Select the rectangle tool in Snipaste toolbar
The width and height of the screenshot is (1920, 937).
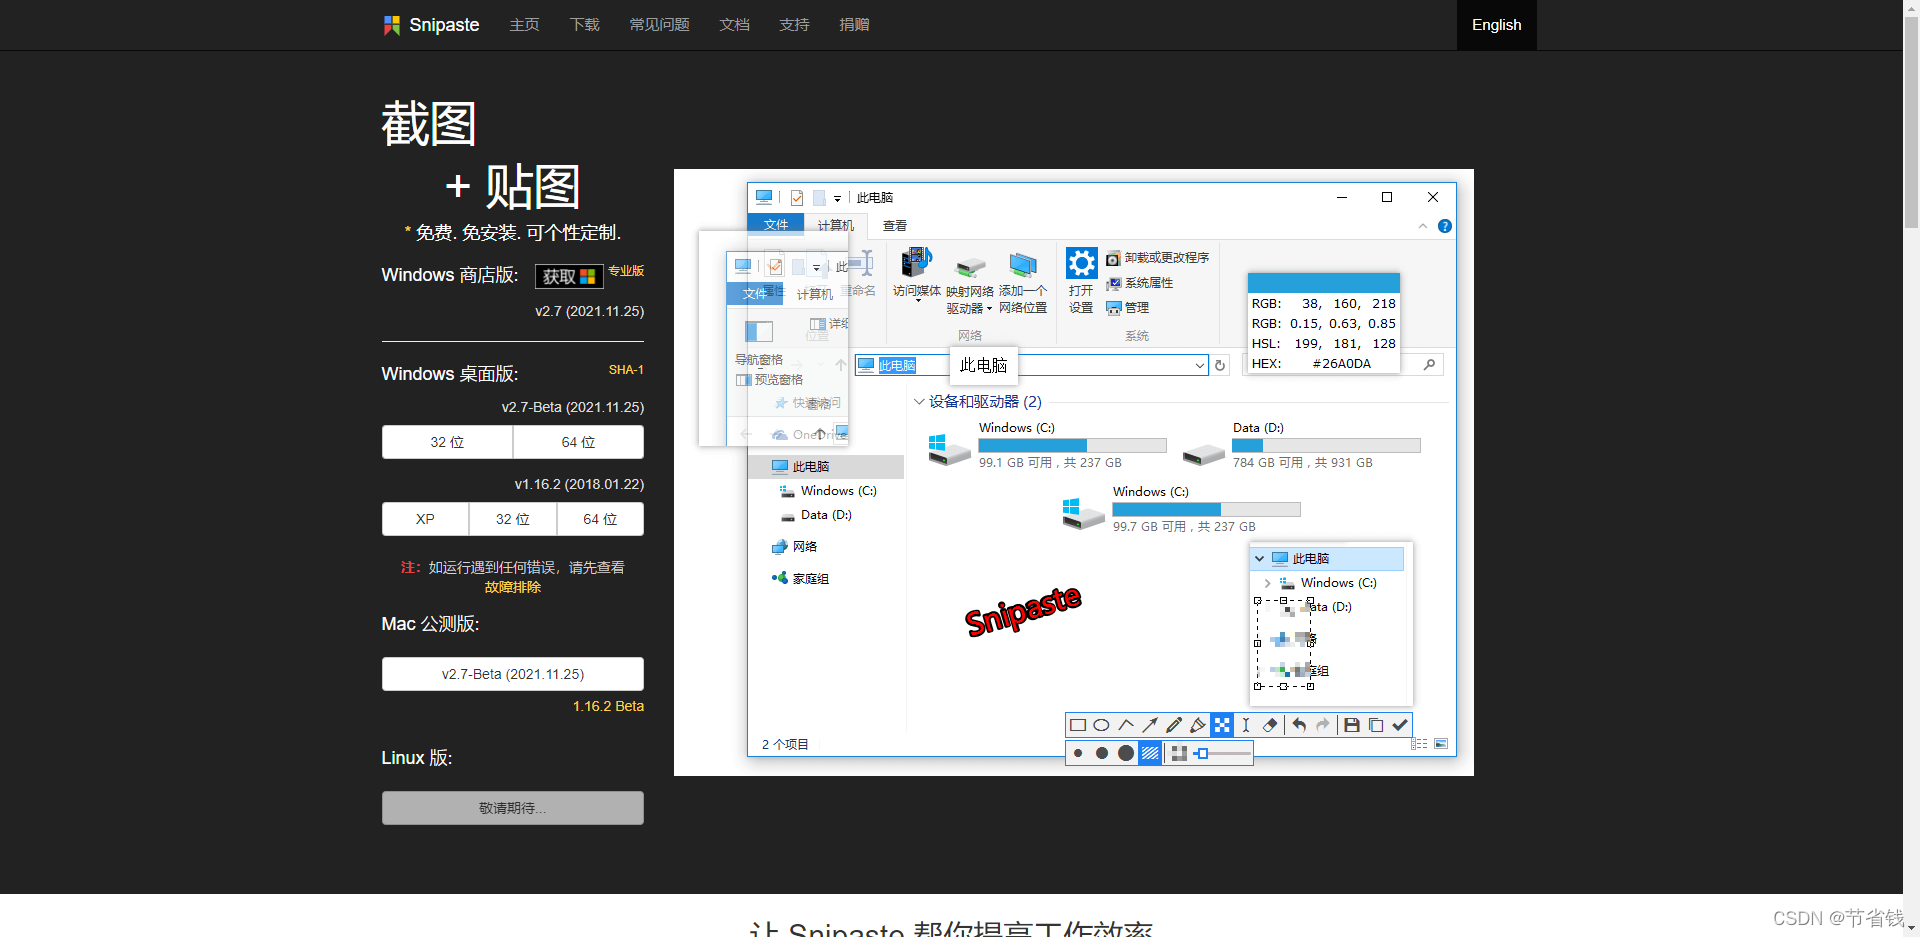pyautogui.click(x=1078, y=725)
